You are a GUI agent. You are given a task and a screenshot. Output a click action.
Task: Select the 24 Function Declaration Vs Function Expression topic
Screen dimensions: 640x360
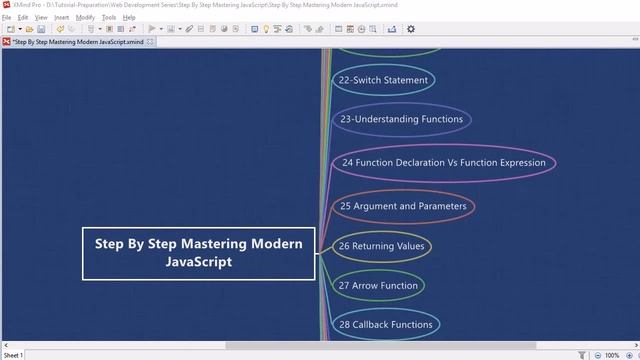[x=444, y=162]
